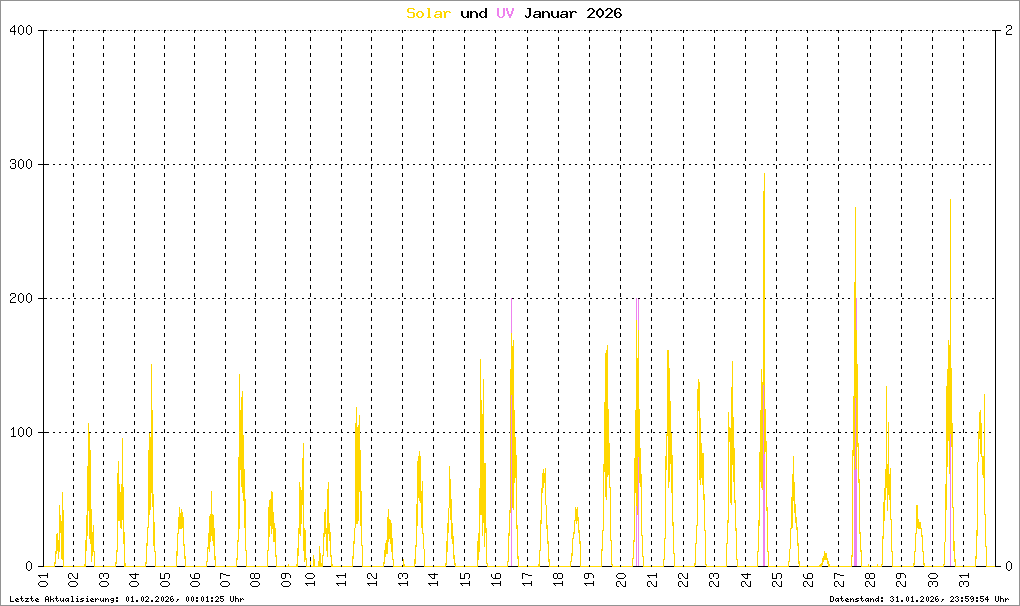Click the 200 label on left axis

tap(22, 299)
